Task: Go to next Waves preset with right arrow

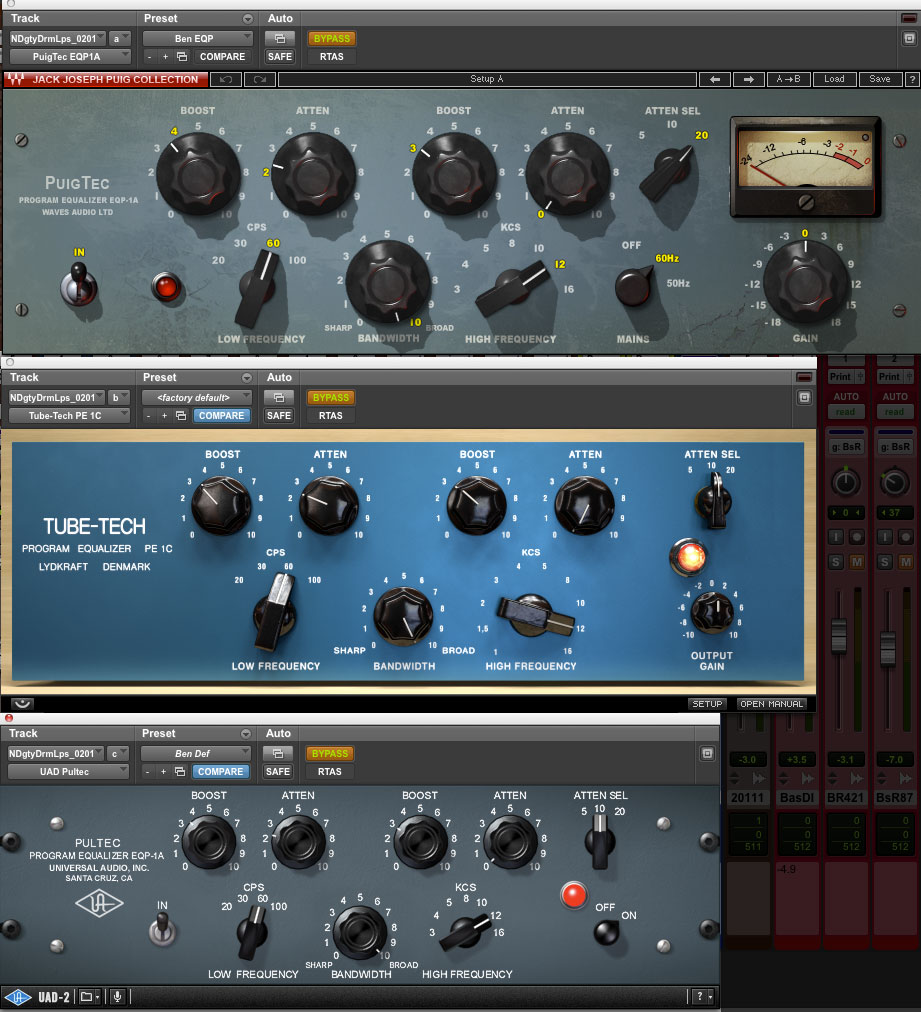Action: click(x=749, y=79)
